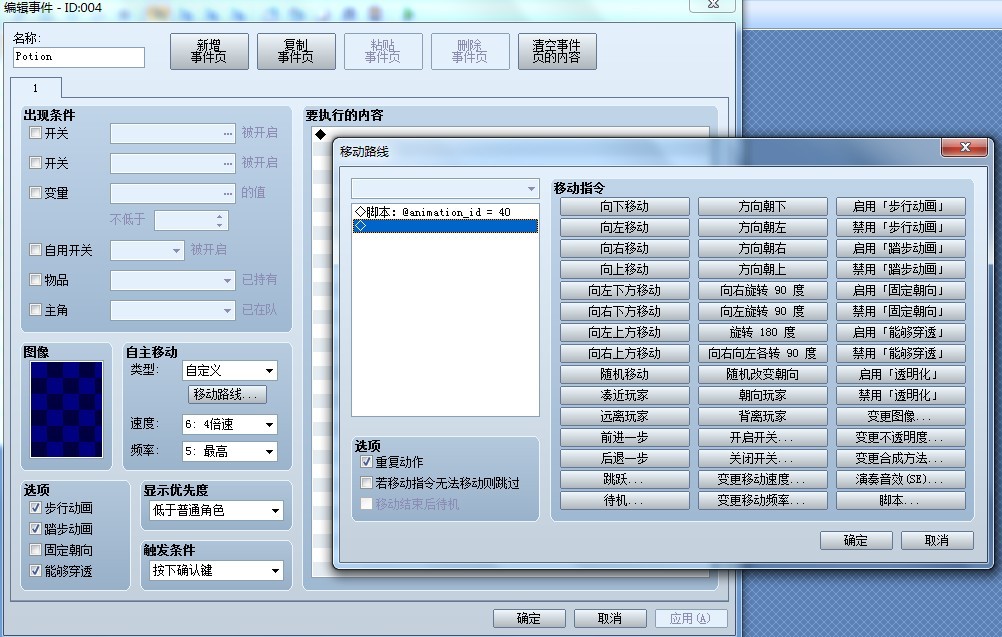This screenshot has width=1002, height=637.
Task: Check the 变量 condition checkbox
Action: pyautogui.click(x=36, y=192)
